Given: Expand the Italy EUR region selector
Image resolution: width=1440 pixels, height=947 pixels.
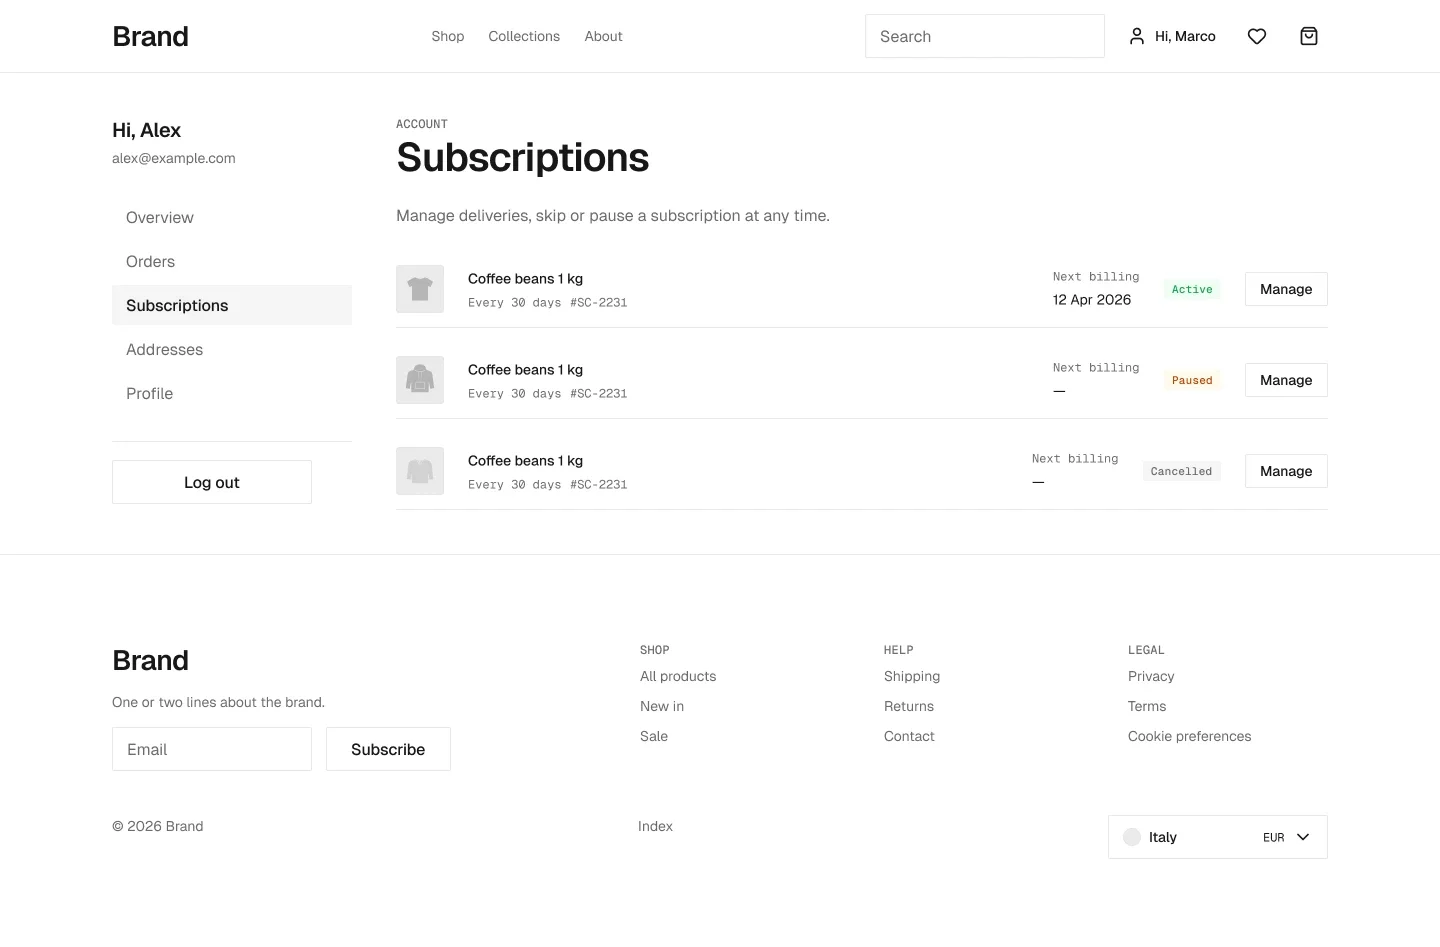Looking at the screenshot, I should click(1218, 837).
